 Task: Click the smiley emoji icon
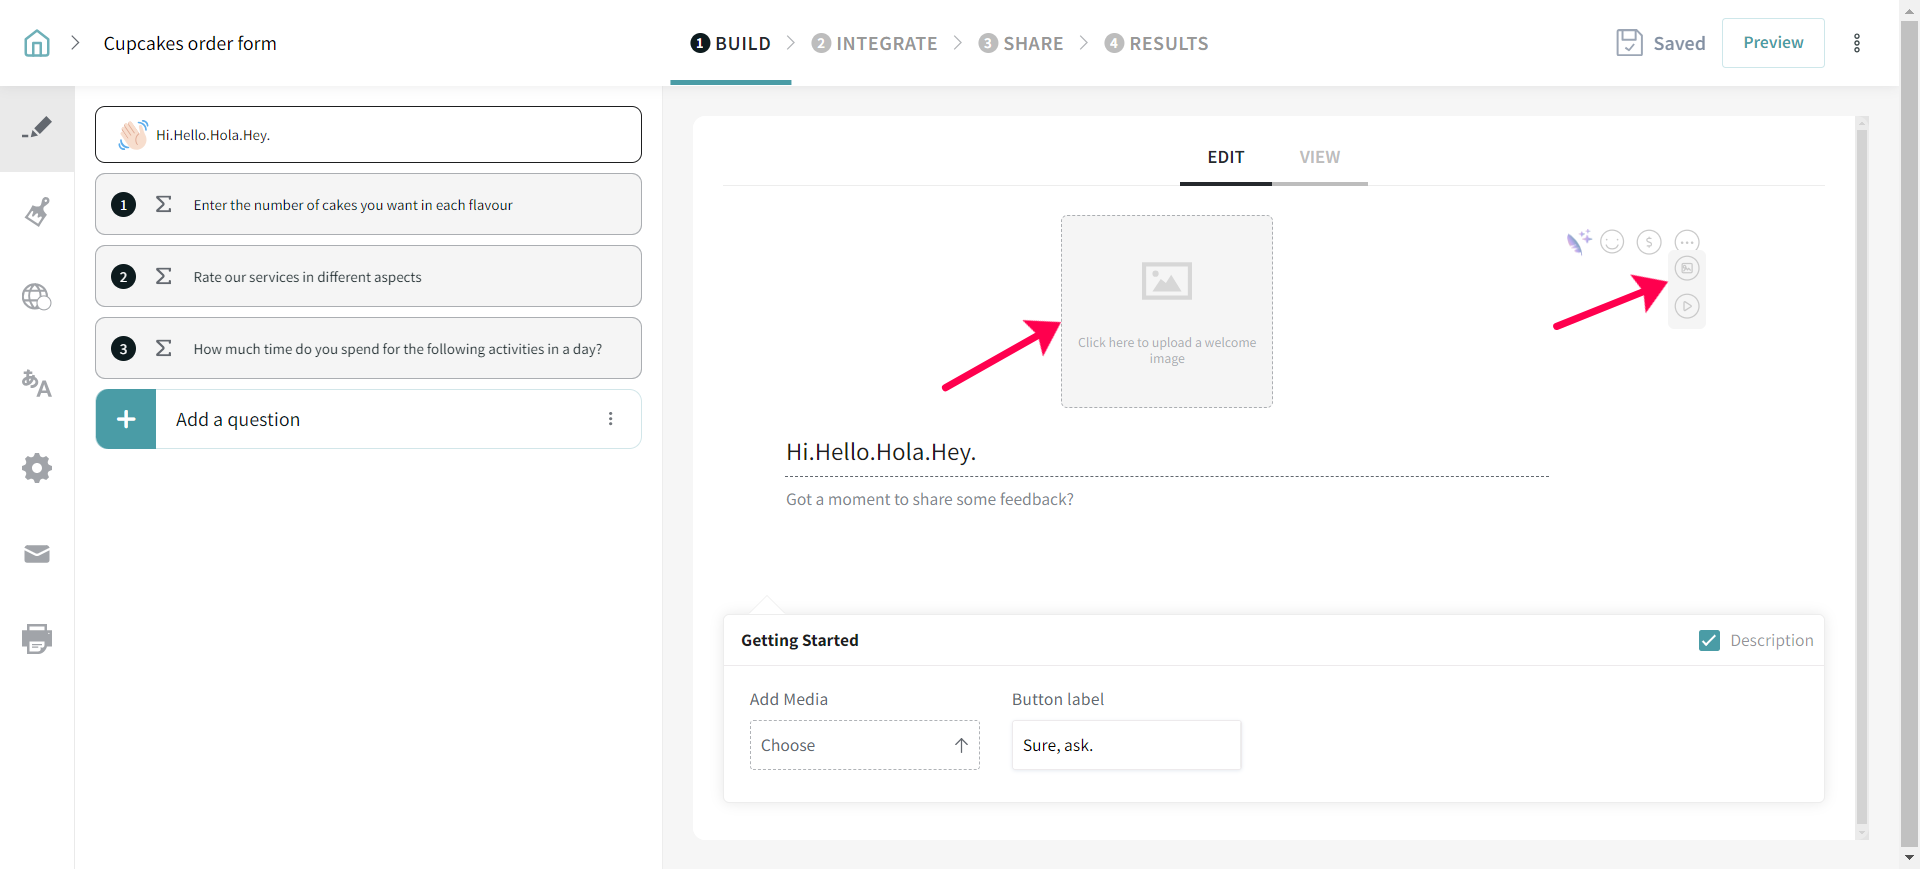pos(1612,242)
